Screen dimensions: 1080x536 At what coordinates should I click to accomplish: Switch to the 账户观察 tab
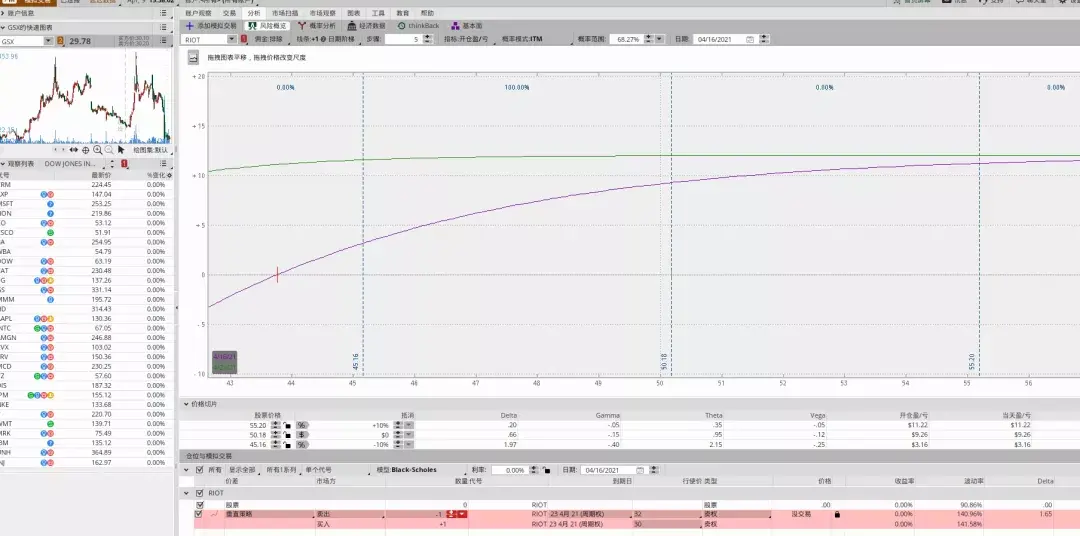tap(199, 13)
